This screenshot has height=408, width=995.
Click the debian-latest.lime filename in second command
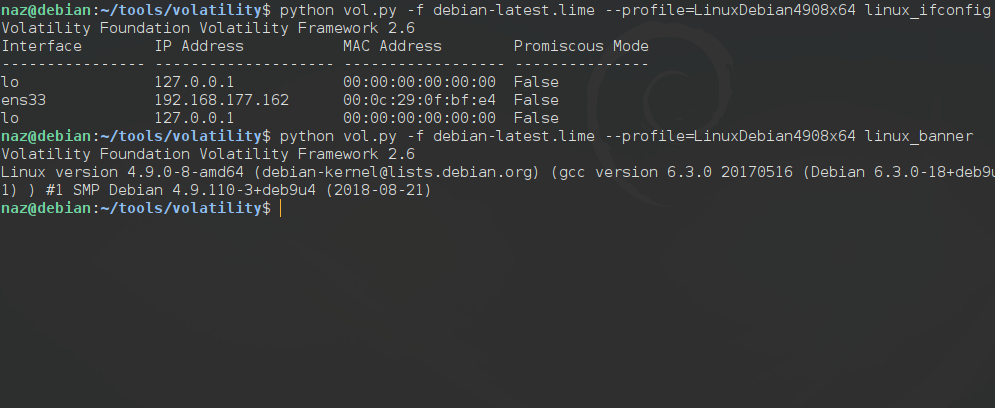514,136
